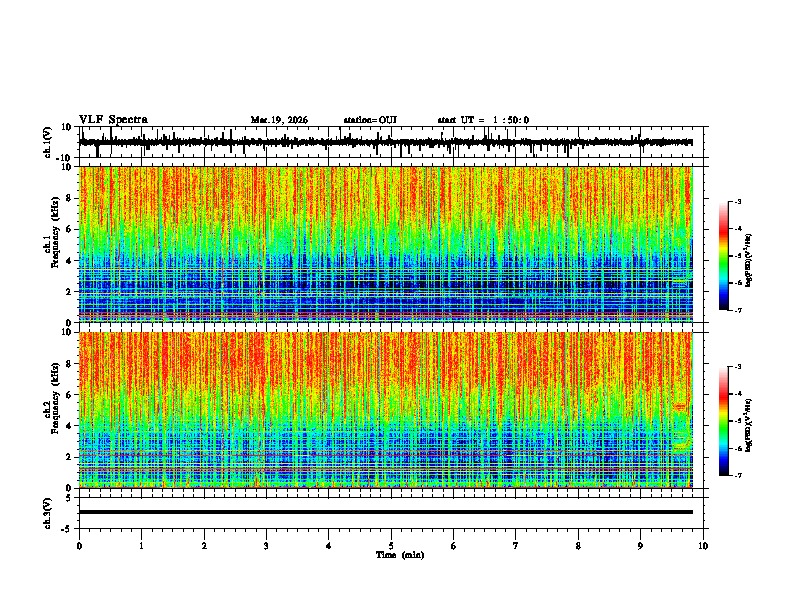This screenshot has width=792, height=612.
Task: Click time axis tick label "0"
Action: tap(79, 546)
